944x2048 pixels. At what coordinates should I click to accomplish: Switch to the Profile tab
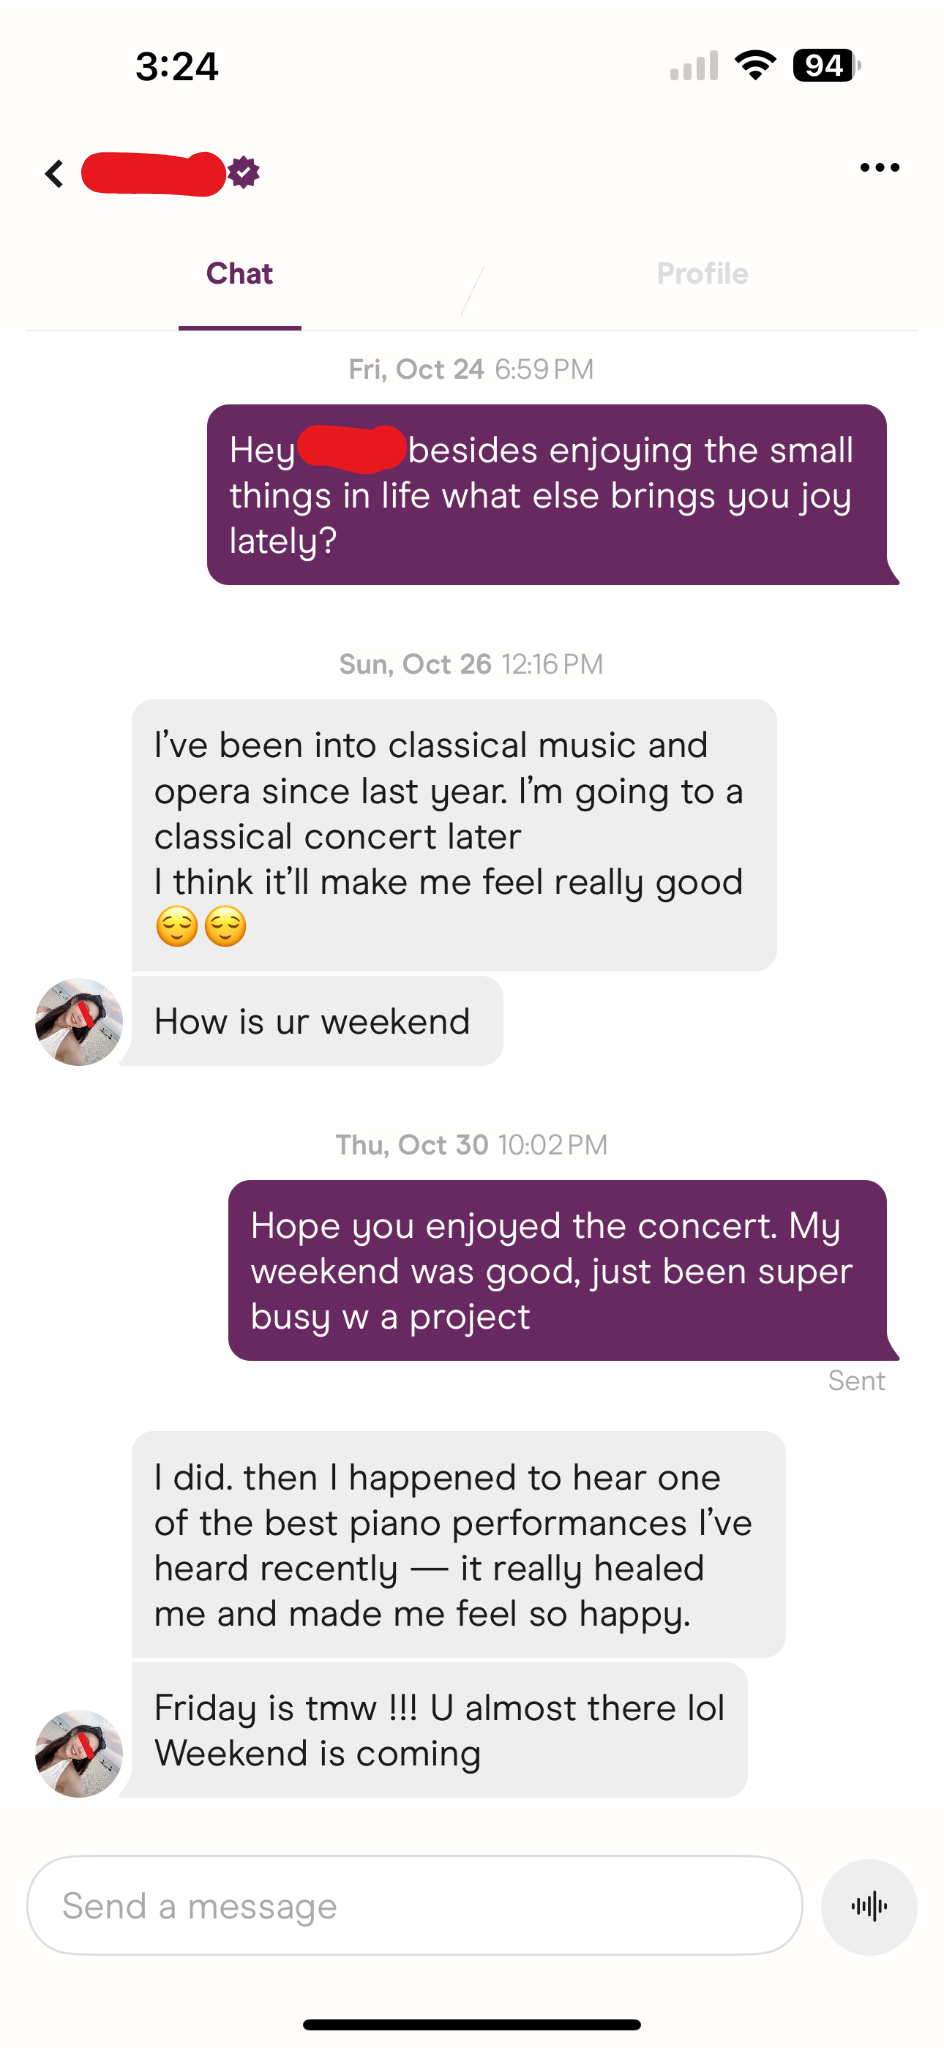pyautogui.click(x=703, y=272)
